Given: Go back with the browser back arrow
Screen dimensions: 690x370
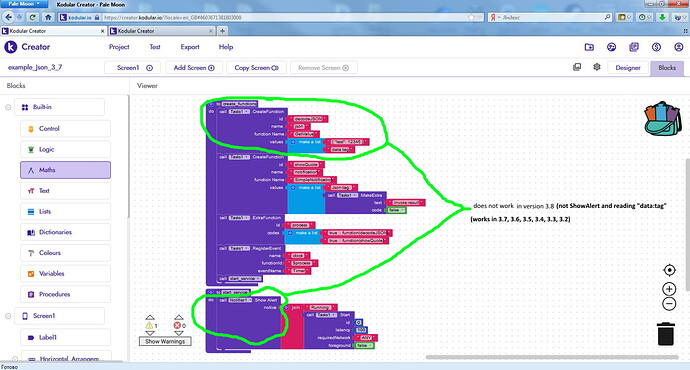Looking at the screenshot, I should (x=8, y=17).
